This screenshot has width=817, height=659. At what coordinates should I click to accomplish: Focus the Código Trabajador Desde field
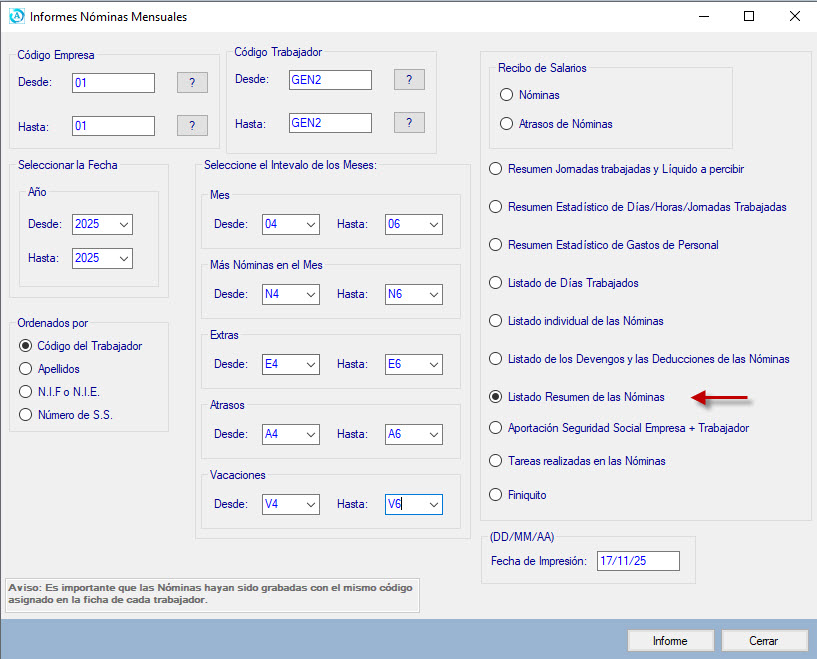329,80
